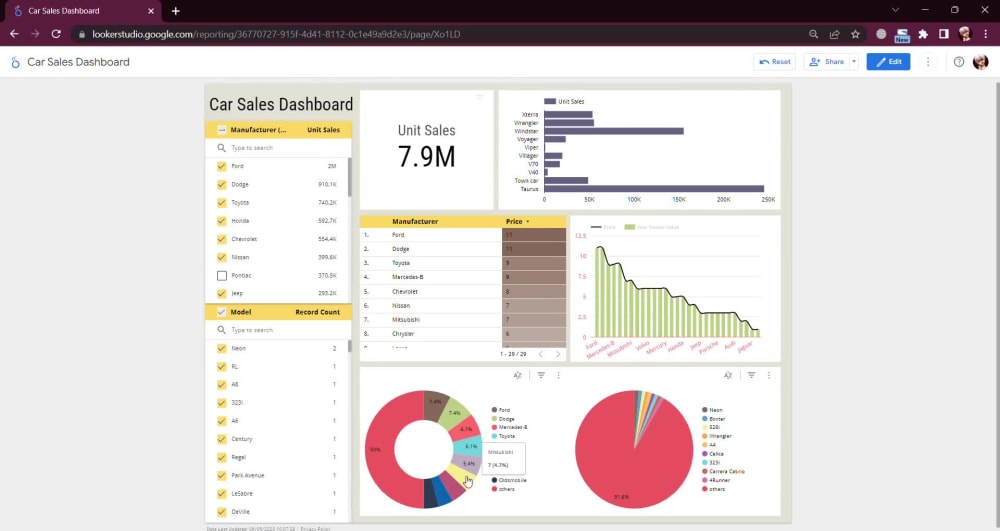The height and width of the screenshot is (531, 1000).
Task: Click the Reset button
Action: pos(774,62)
